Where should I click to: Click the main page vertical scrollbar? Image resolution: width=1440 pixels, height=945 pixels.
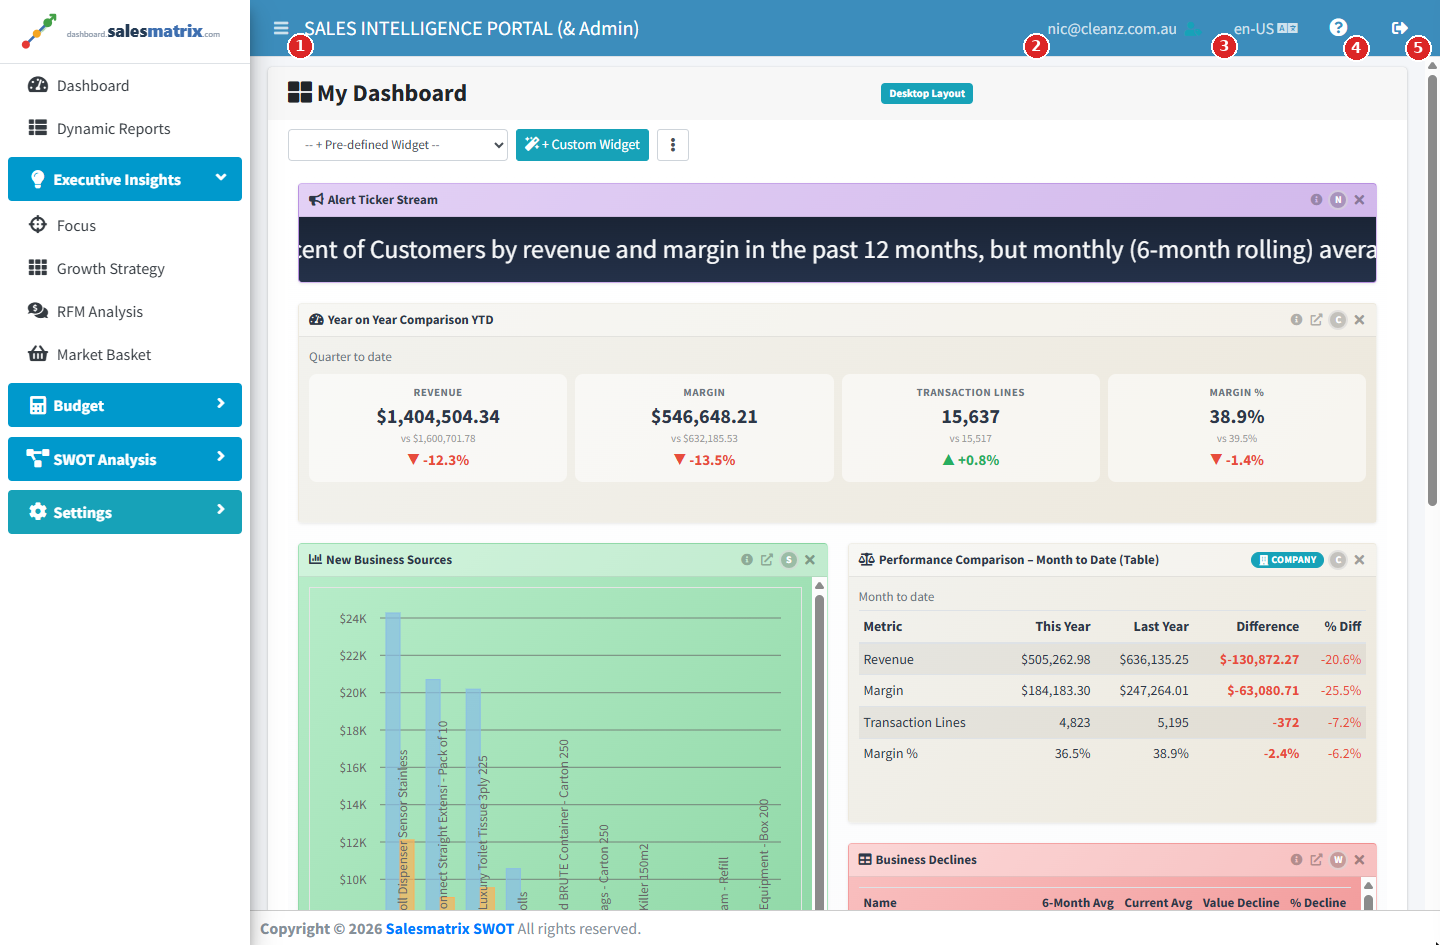coord(1432,290)
